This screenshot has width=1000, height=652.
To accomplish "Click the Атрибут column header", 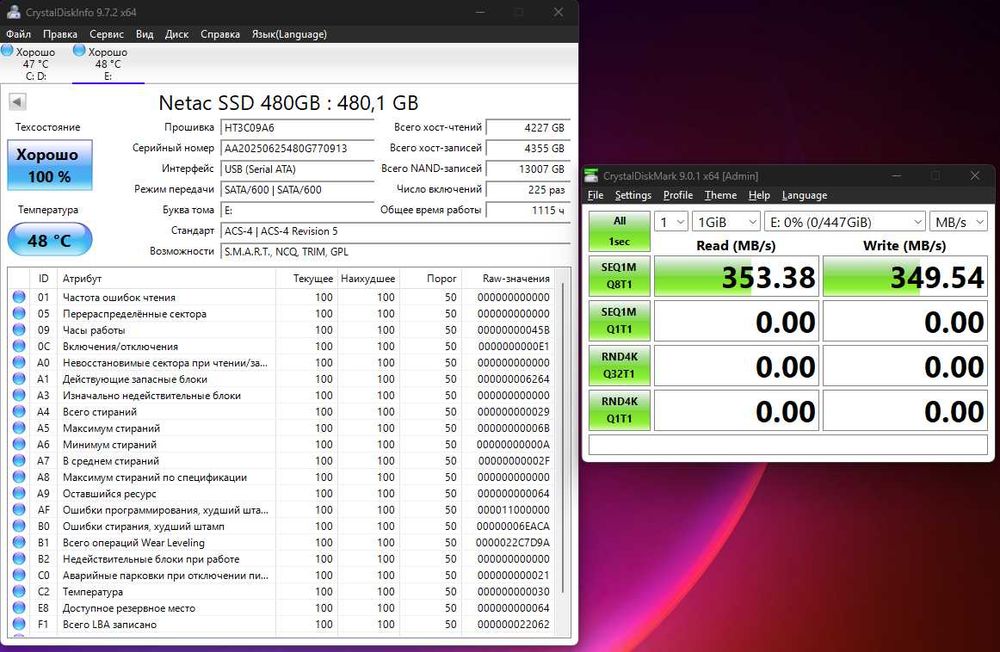I will 167,278.
